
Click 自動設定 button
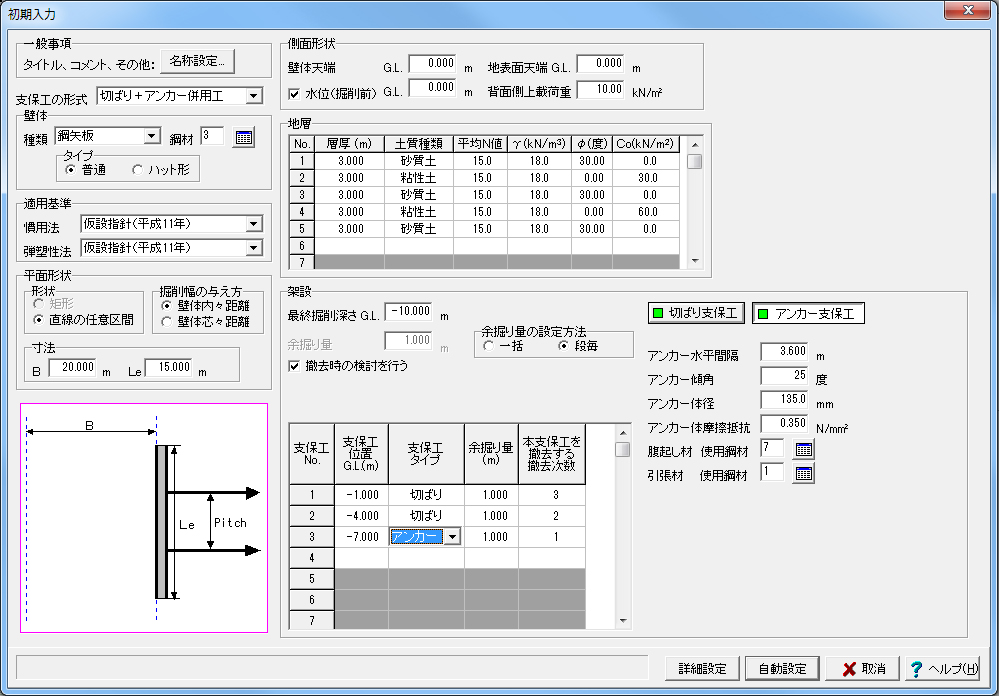tap(783, 668)
